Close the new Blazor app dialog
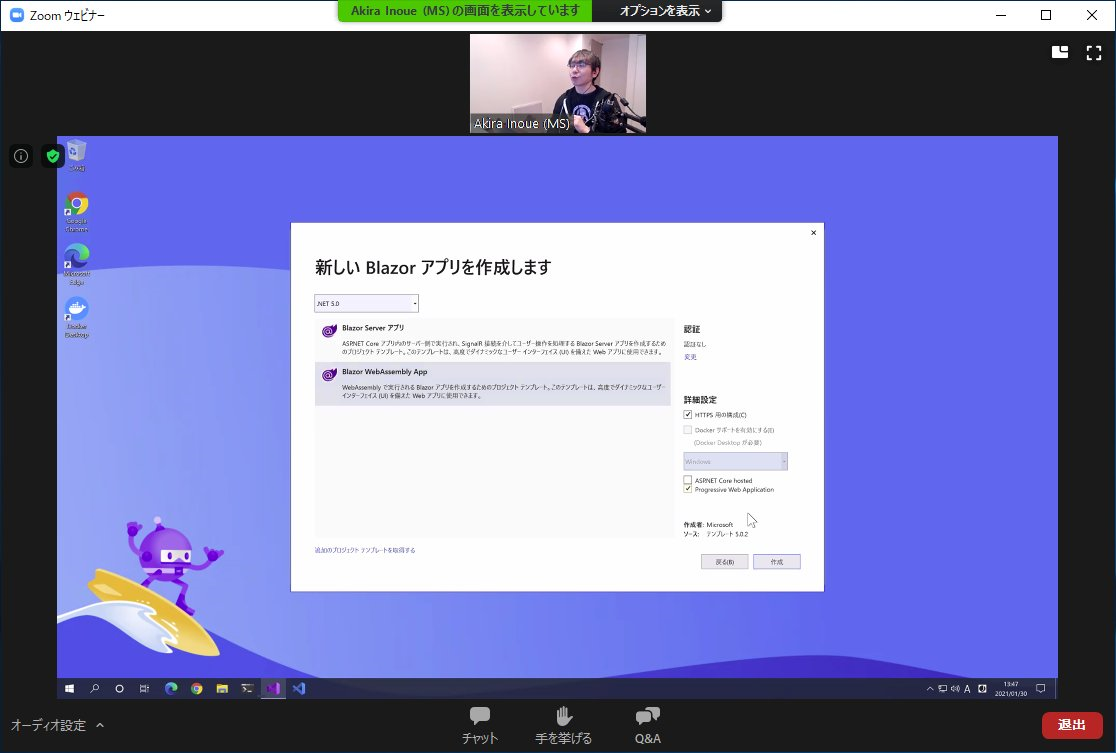1116x753 pixels. 814,233
